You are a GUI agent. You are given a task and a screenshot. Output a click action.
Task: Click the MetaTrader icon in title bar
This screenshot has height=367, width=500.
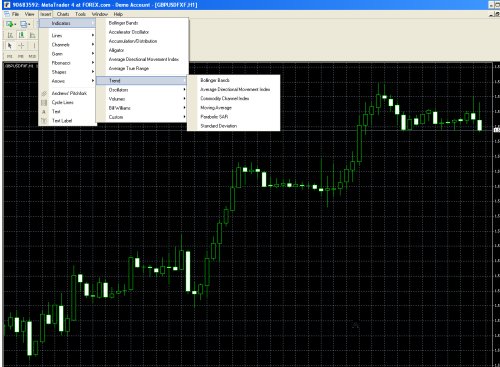point(6,5)
